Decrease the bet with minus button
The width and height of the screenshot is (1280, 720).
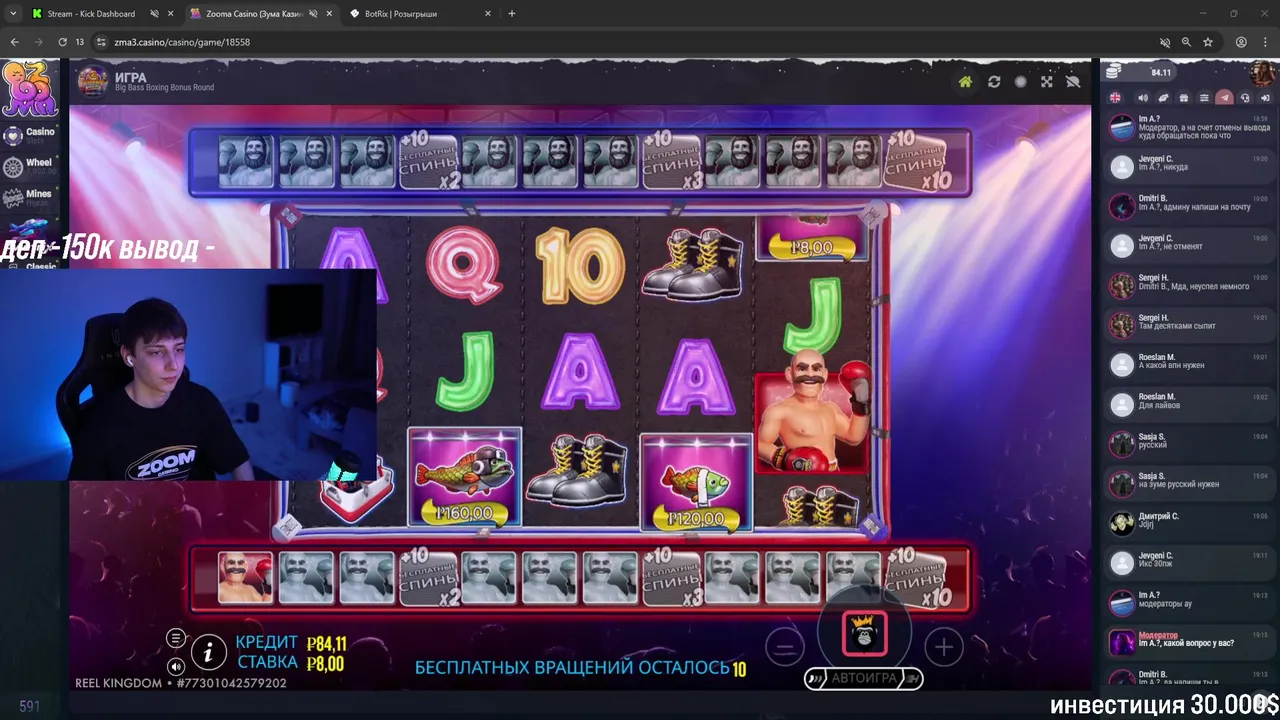coord(785,648)
